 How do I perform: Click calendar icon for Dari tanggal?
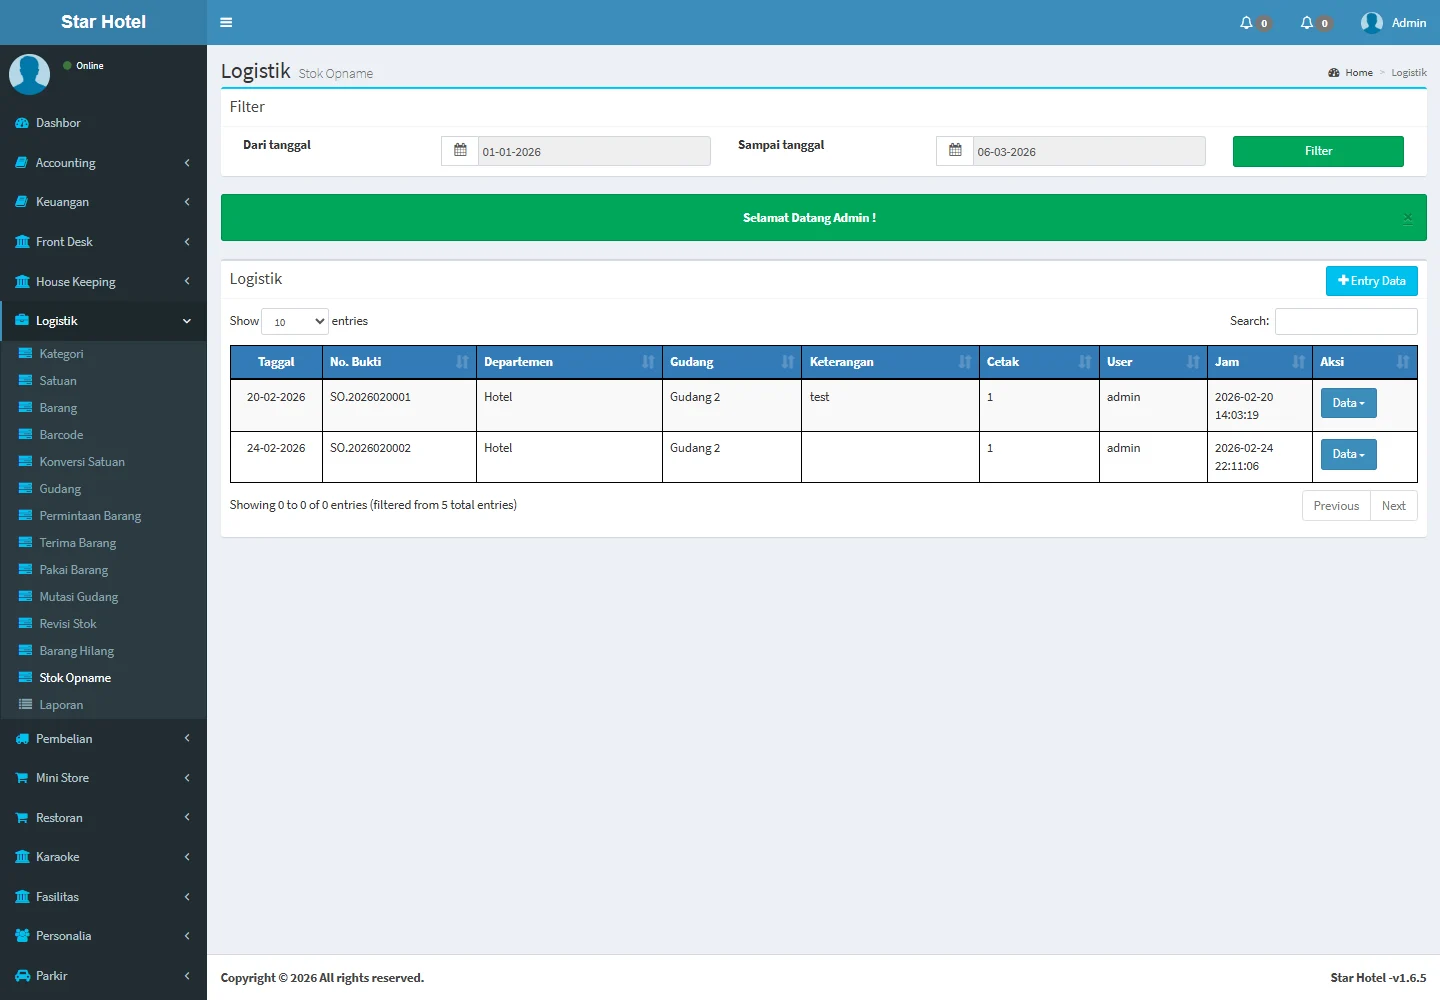pyautogui.click(x=460, y=151)
